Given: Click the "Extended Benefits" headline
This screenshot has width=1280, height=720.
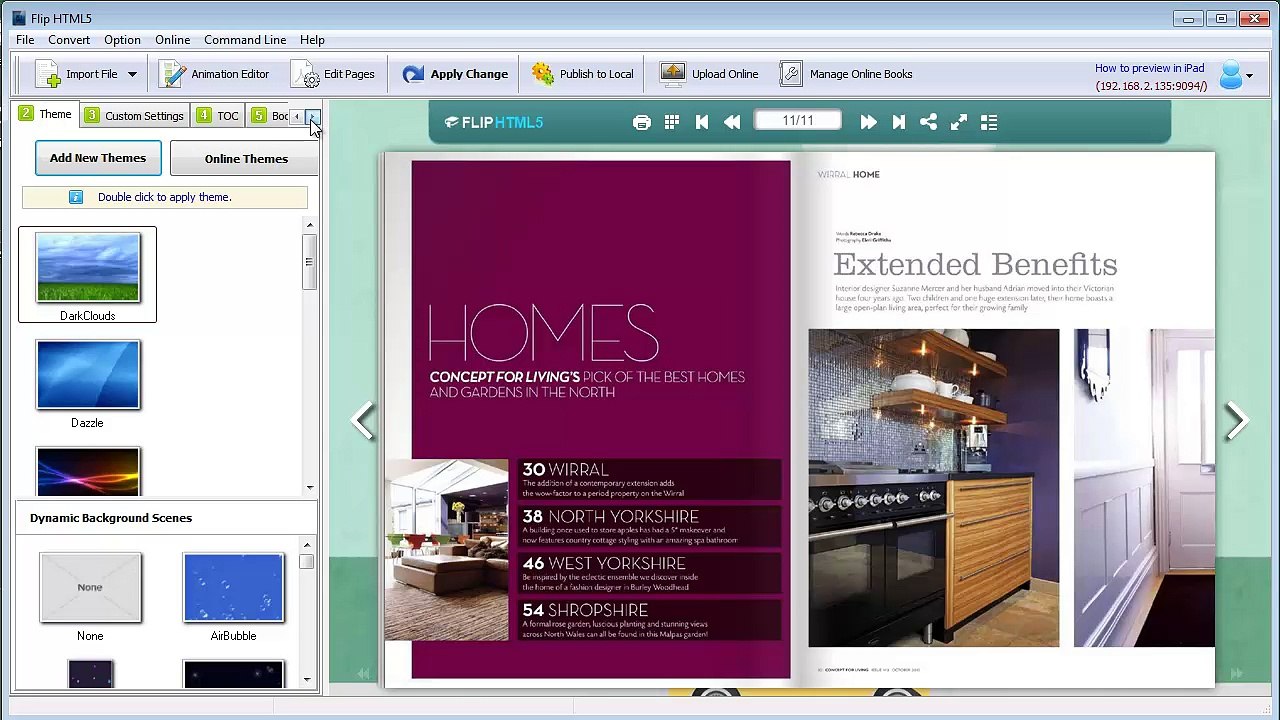Looking at the screenshot, I should coord(975,264).
